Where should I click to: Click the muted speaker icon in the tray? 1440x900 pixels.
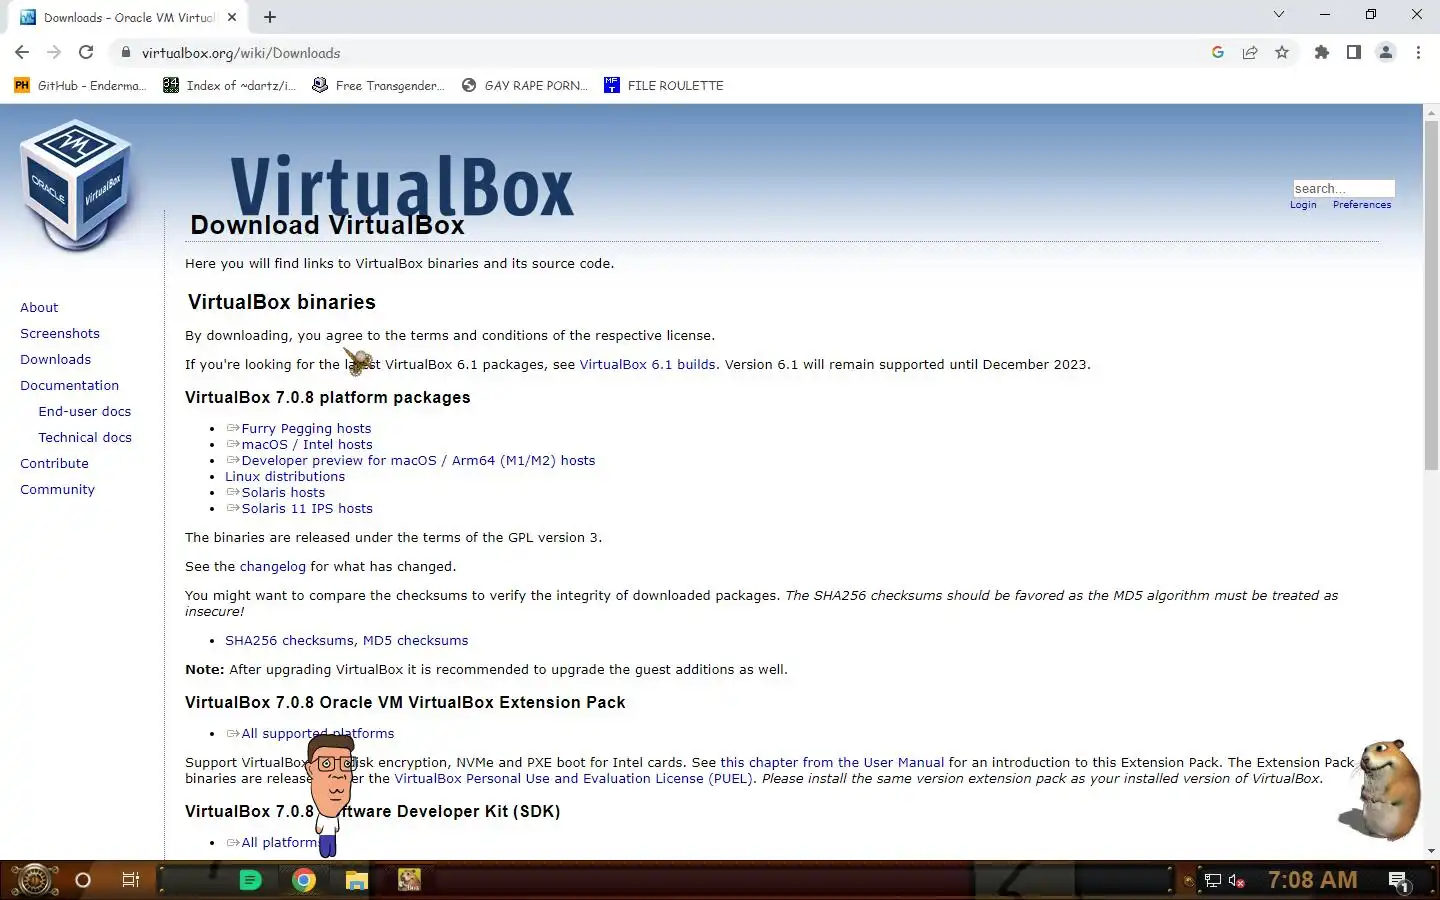coord(1237,881)
